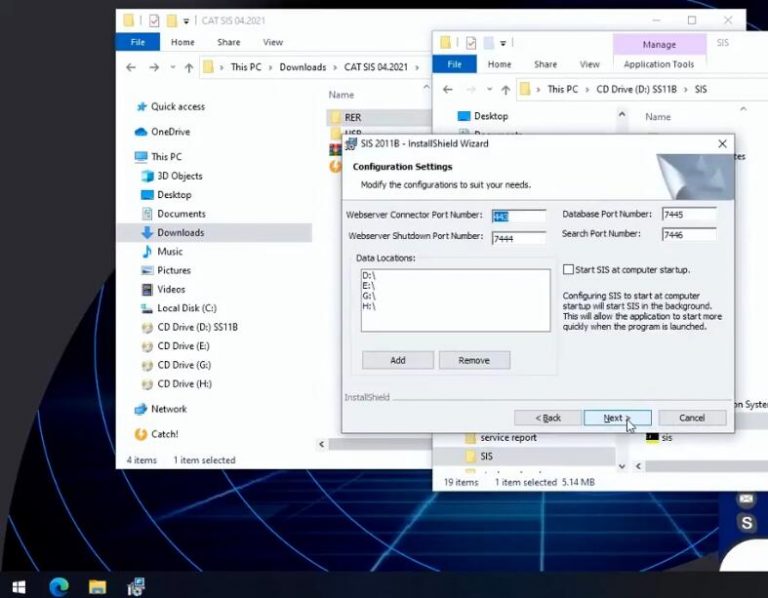Click the back arrow in CAT SIS window
The height and width of the screenshot is (598, 768).
tap(131, 67)
